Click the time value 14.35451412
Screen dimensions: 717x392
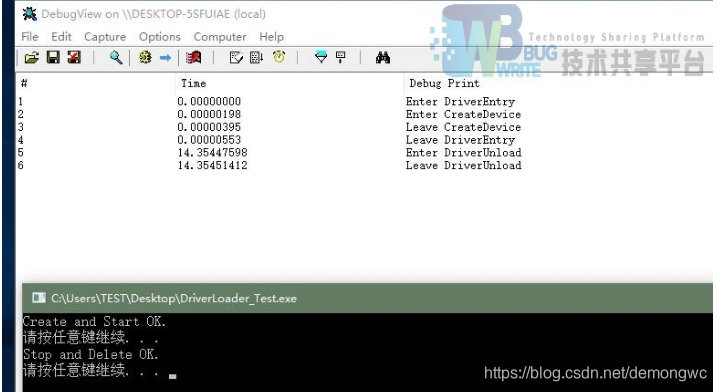[x=213, y=166]
